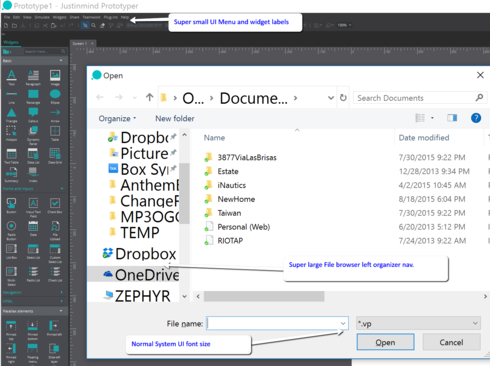Refresh the Documents folder listing
The width and height of the screenshot is (490, 366).
pos(343,98)
